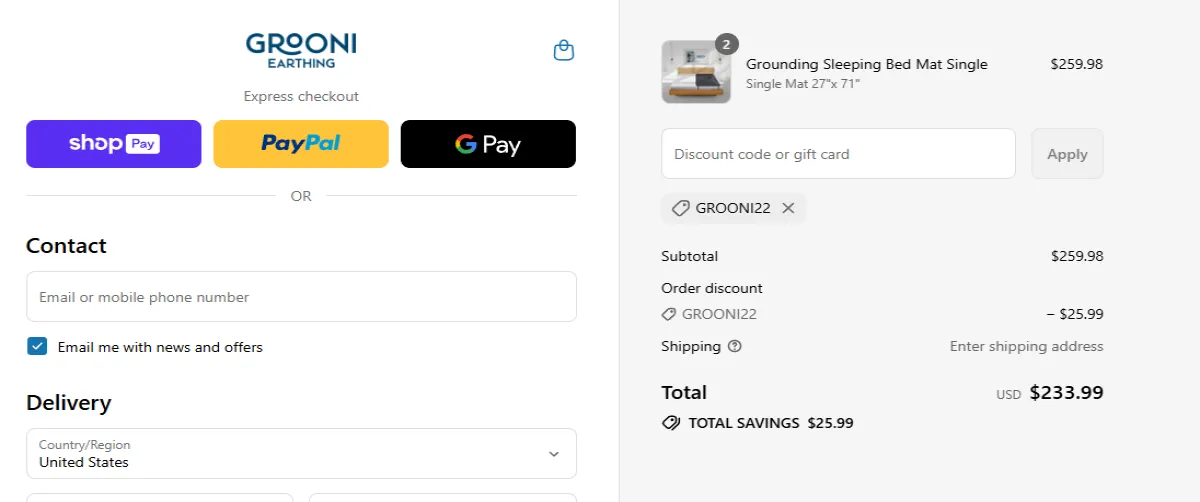Focus the discount code or gift card field
Screen dimensions: 1200x502
(x=838, y=154)
